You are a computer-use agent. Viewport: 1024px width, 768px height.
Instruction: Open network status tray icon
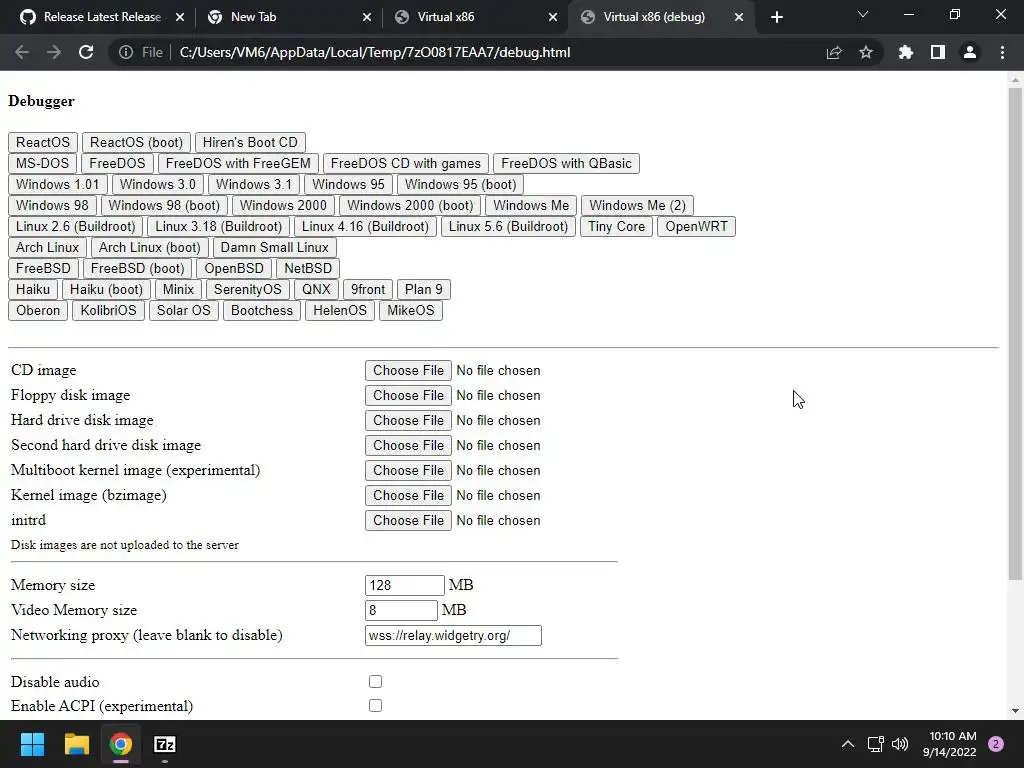(x=875, y=744)
